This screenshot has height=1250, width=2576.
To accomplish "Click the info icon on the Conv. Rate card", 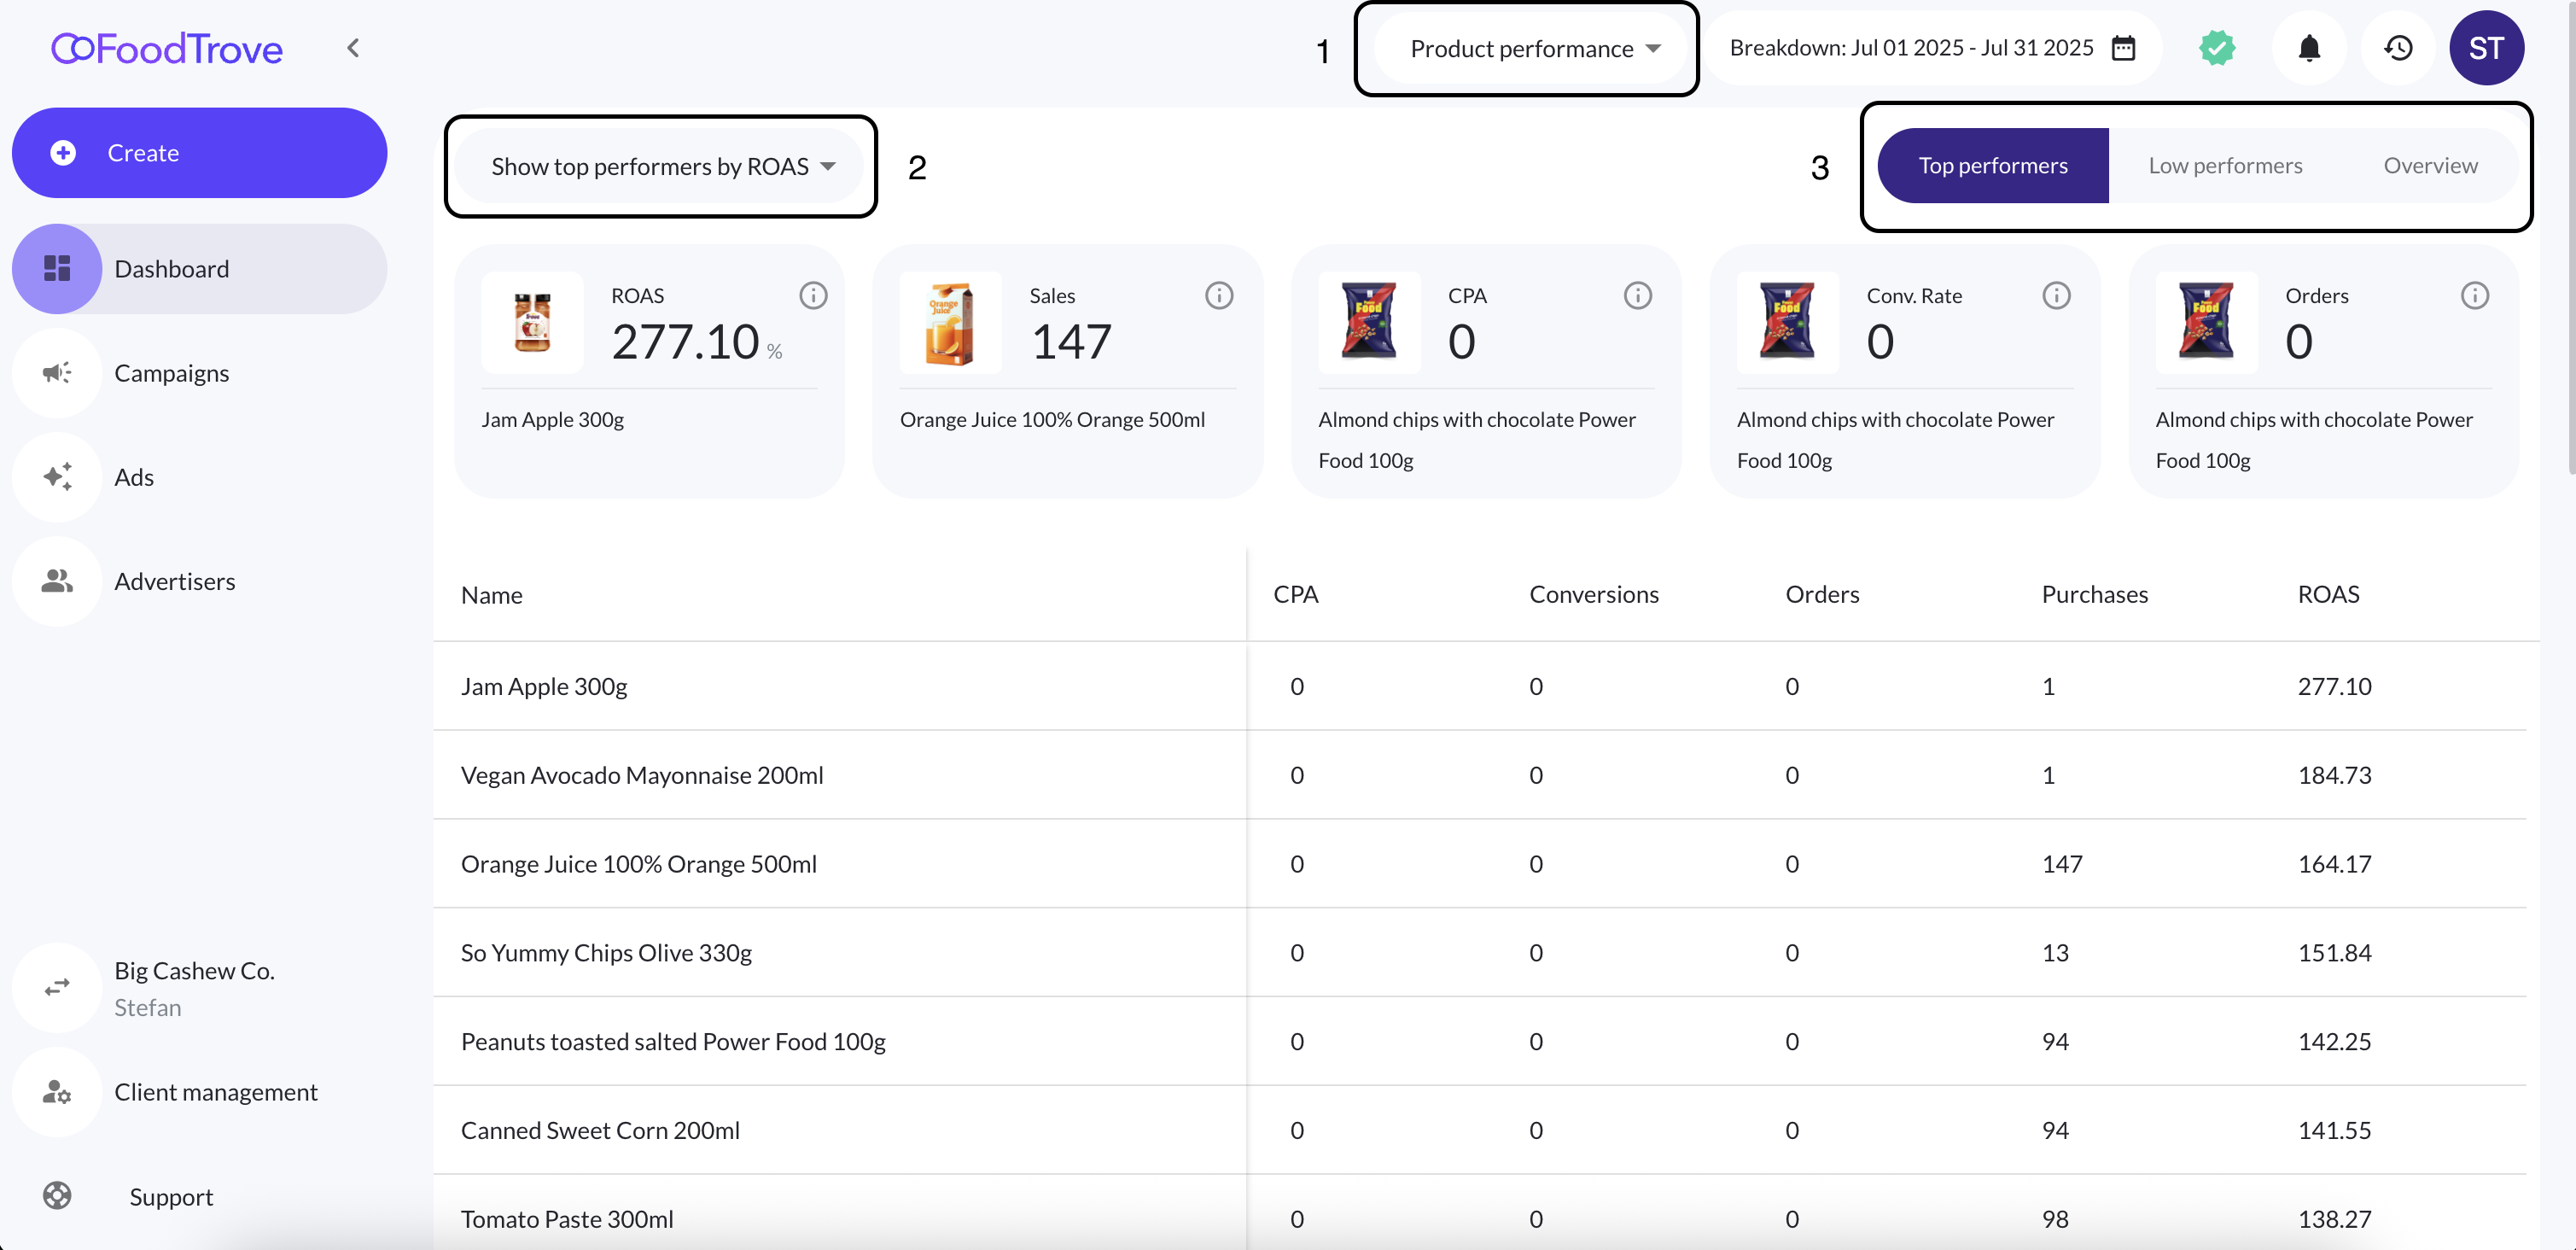I will [2056, 295].
